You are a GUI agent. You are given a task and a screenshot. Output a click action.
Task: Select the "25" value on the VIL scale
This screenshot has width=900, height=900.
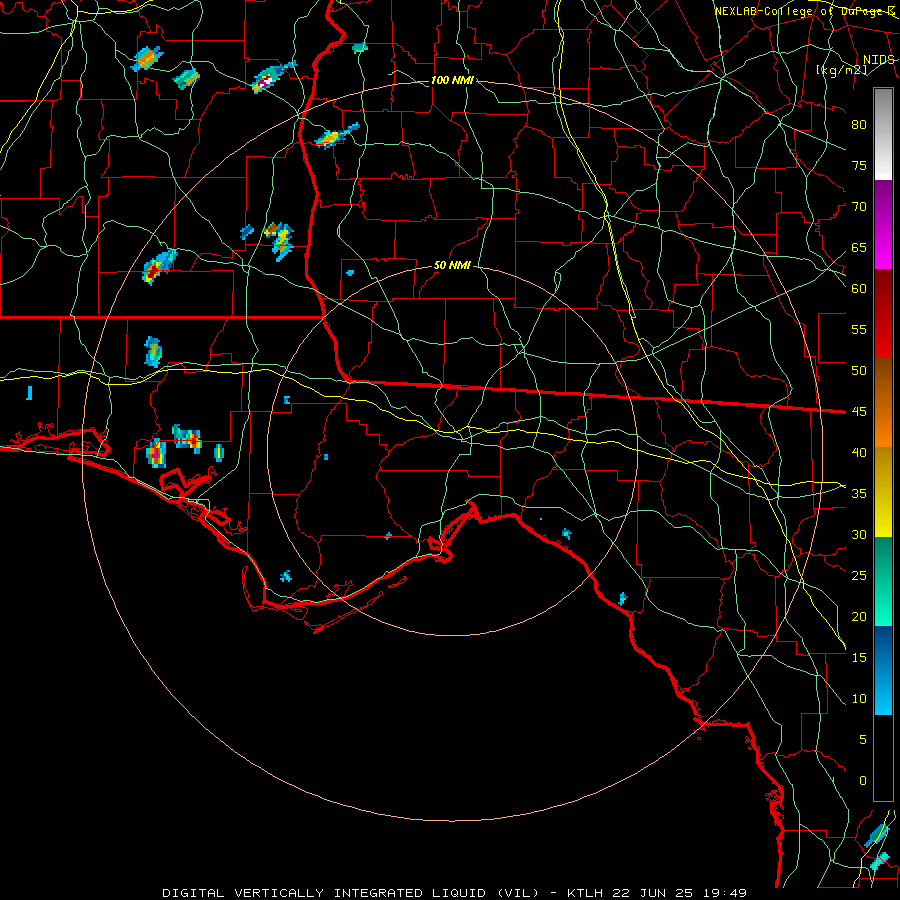click(x=859, y=576)
